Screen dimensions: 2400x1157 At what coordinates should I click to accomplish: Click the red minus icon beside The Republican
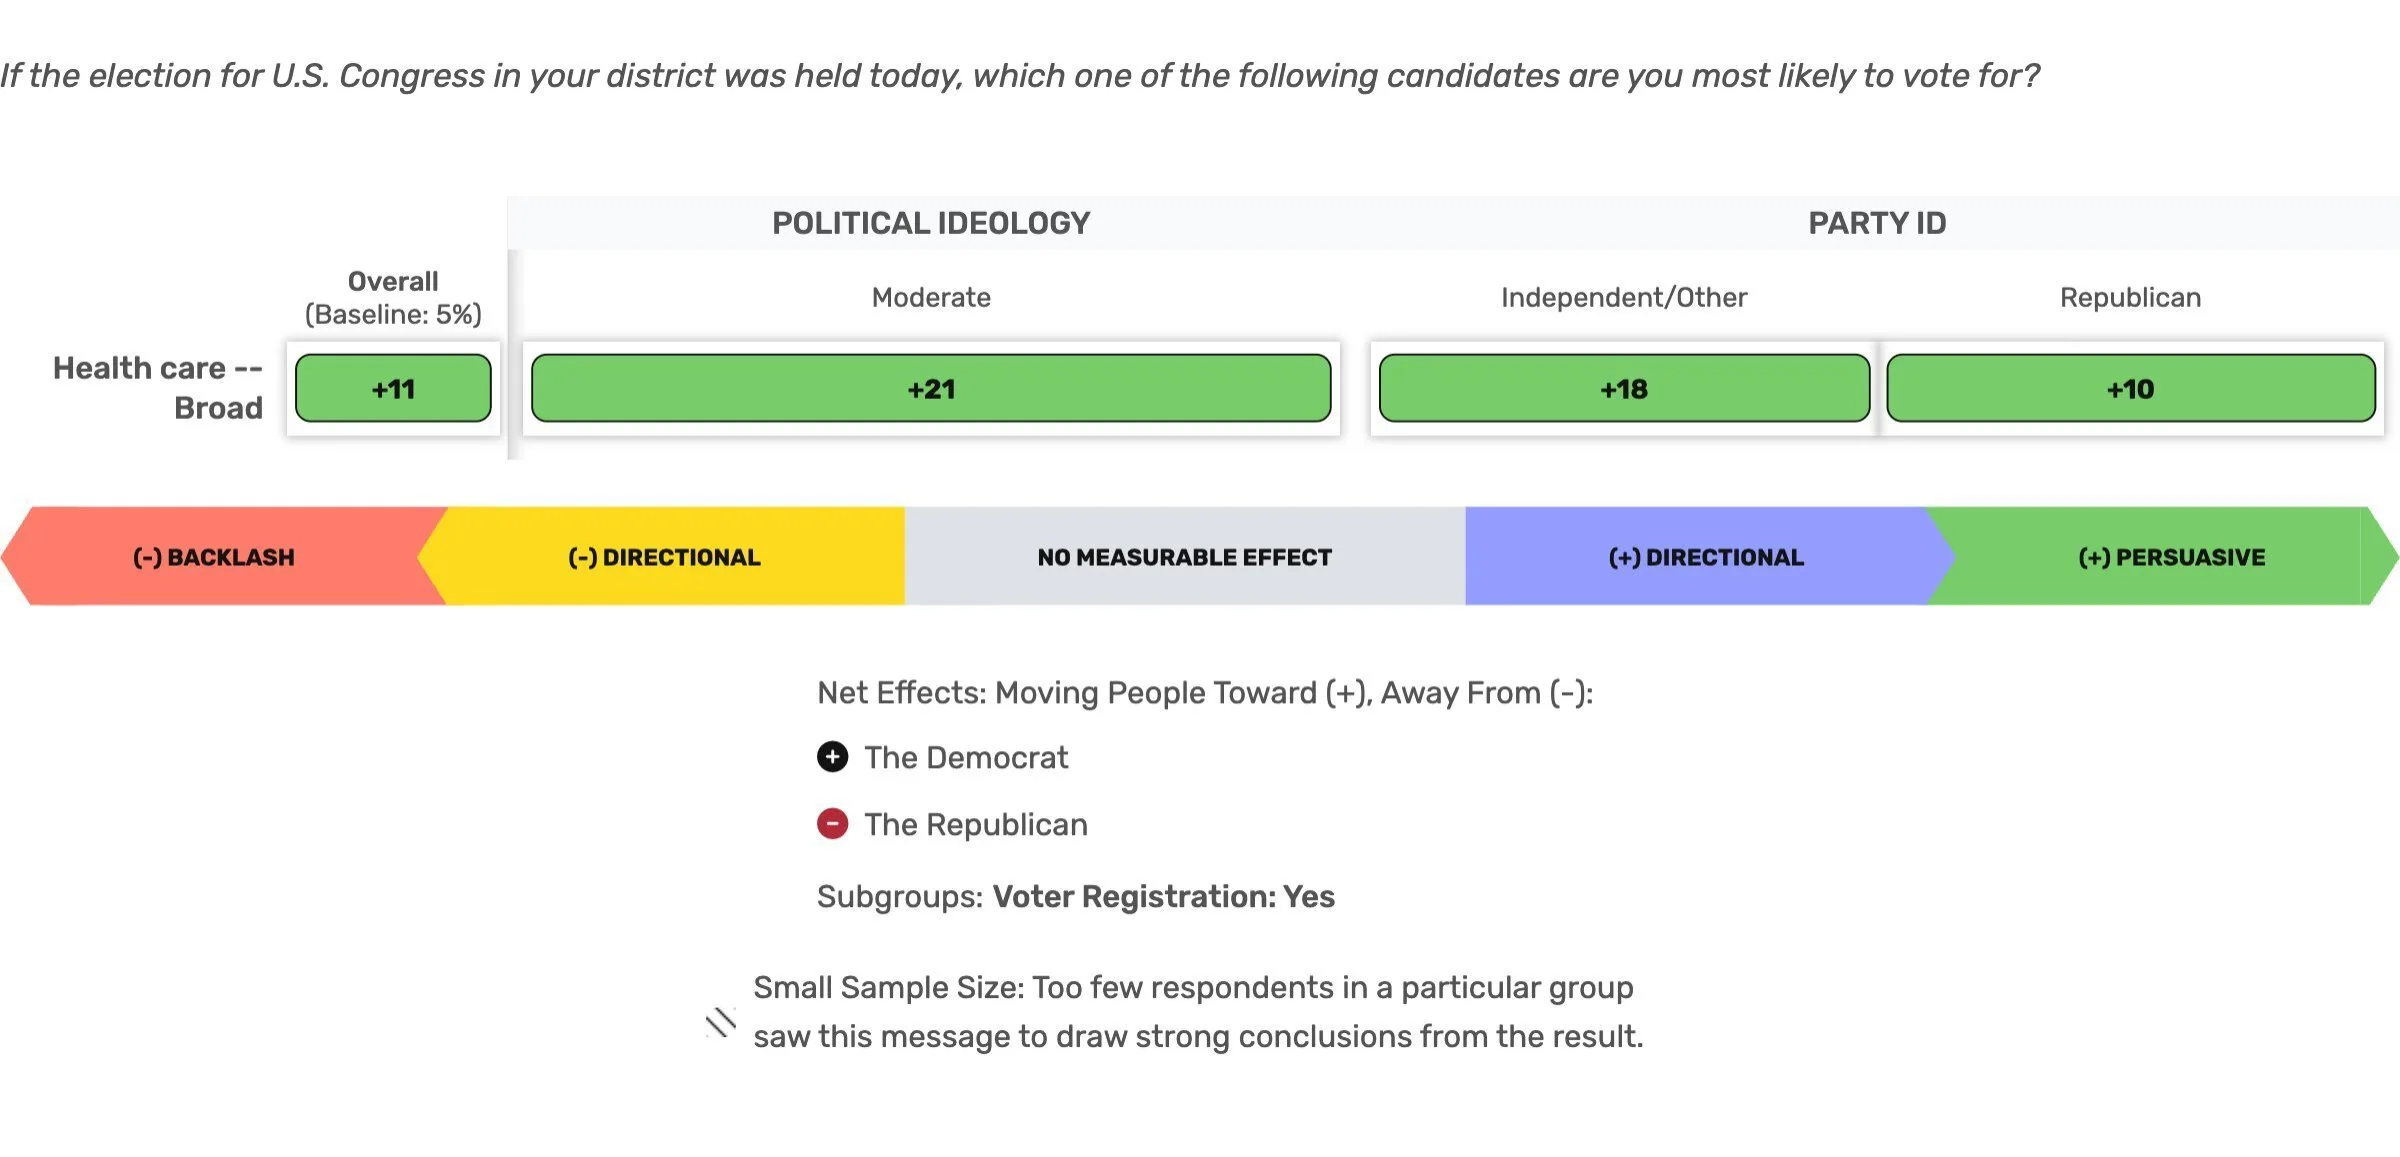coord(832,824)
